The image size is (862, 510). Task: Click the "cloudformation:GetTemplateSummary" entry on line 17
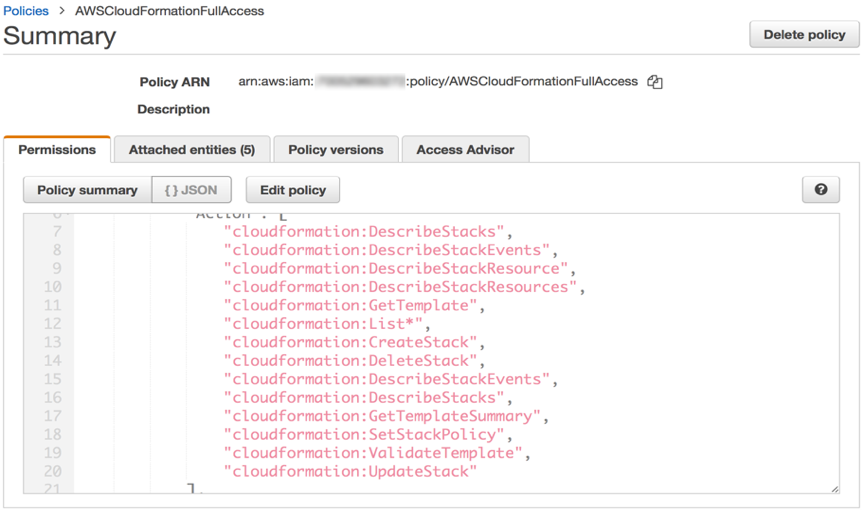382,416
